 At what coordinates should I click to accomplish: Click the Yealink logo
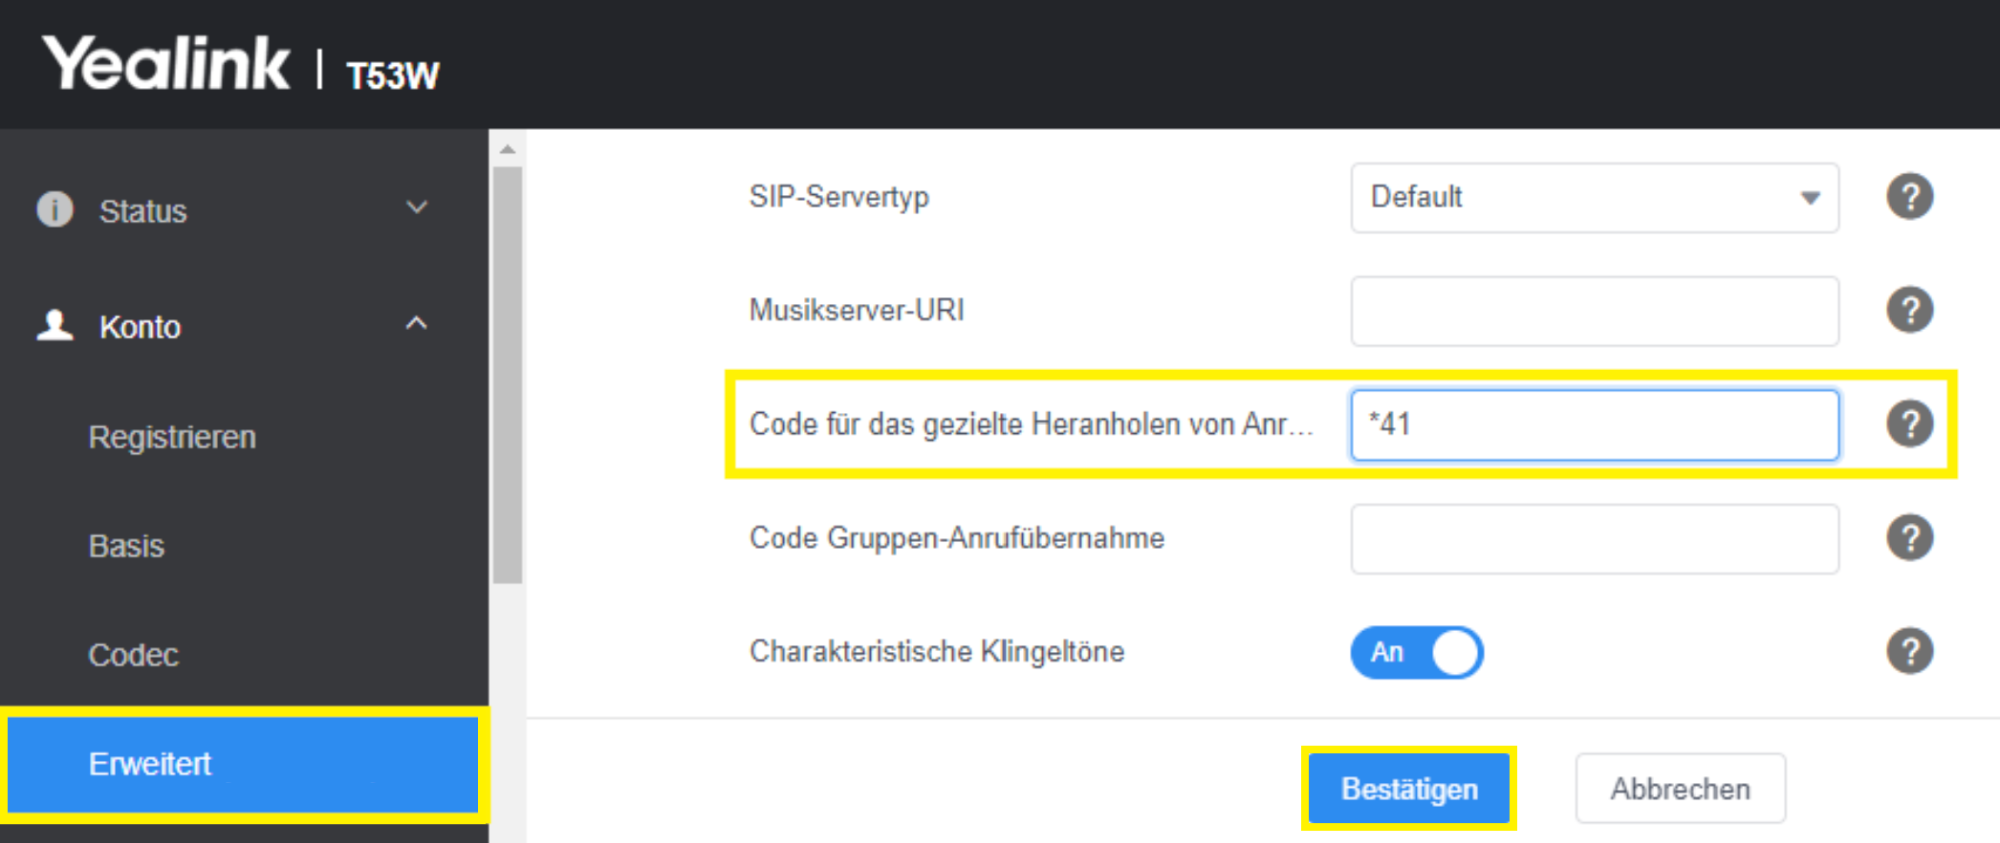[166, 63]
